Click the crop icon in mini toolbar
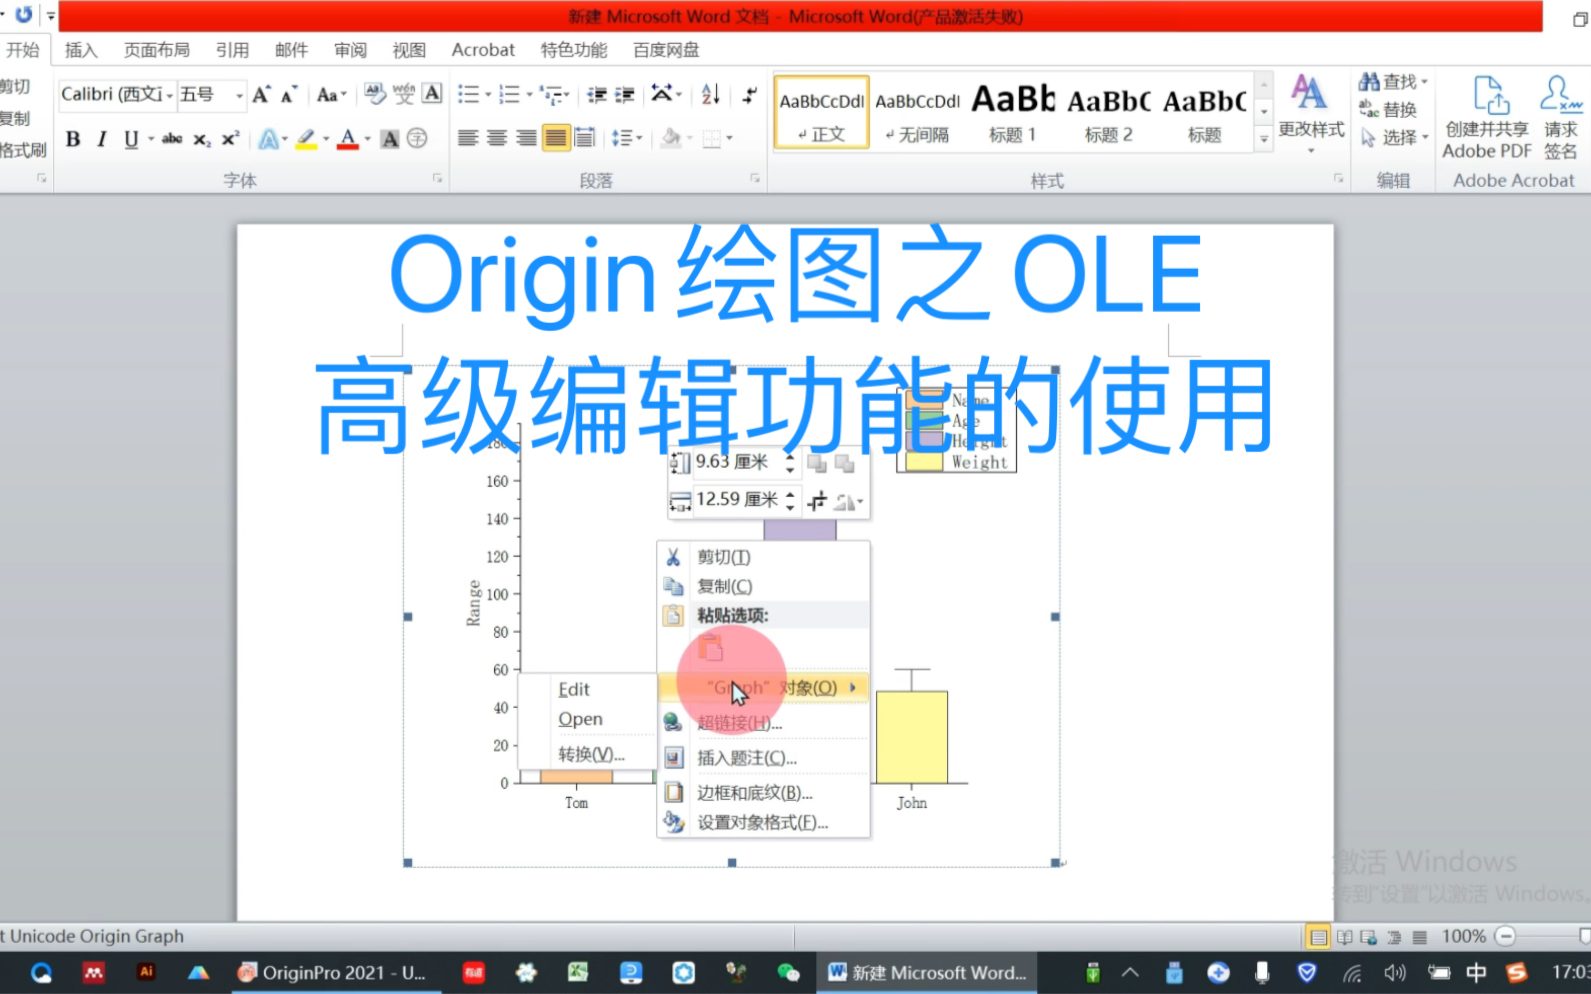This screenshot has width=1591, height=994. click(x=817, y=500)
